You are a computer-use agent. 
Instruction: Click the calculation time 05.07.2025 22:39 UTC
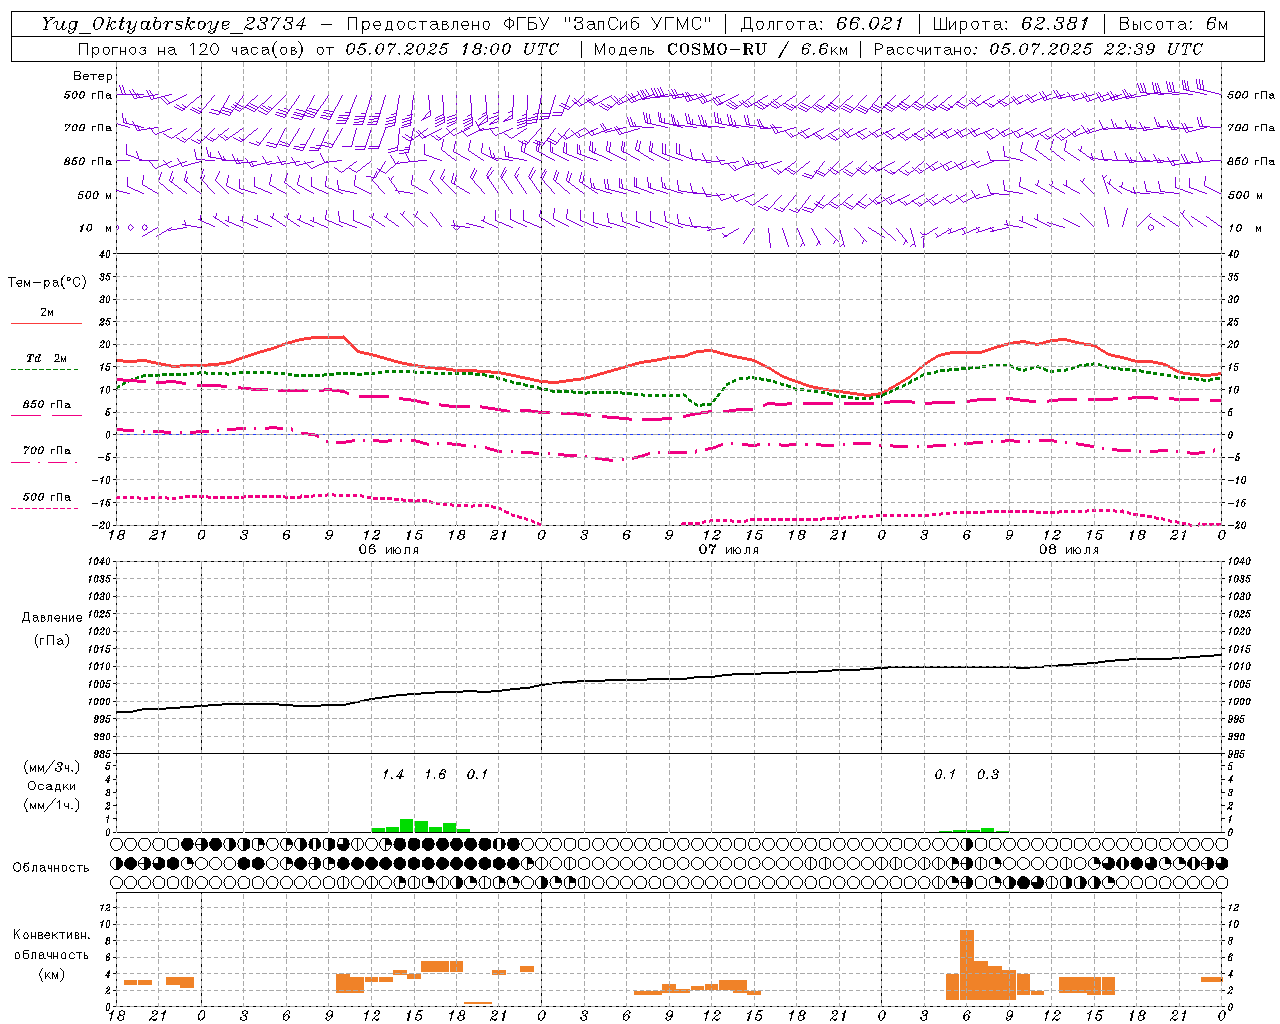[x=1096, y=49]
